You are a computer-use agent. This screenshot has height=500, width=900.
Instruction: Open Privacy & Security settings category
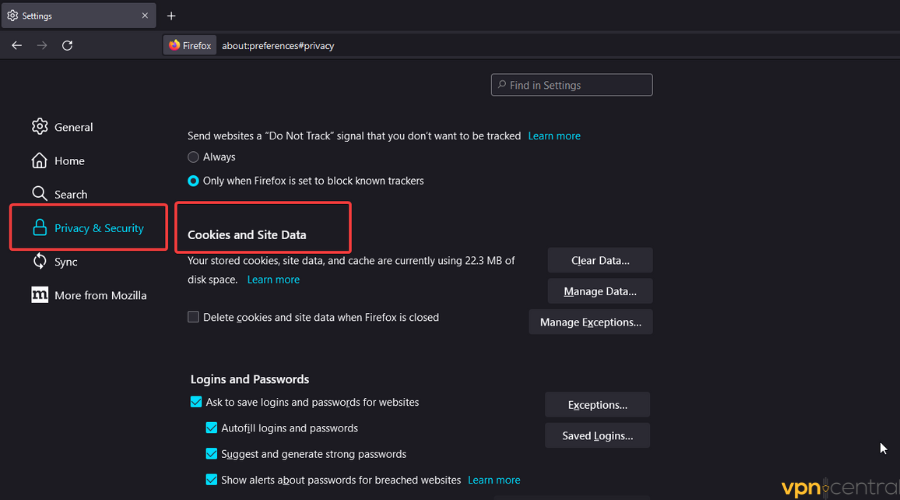98,228
